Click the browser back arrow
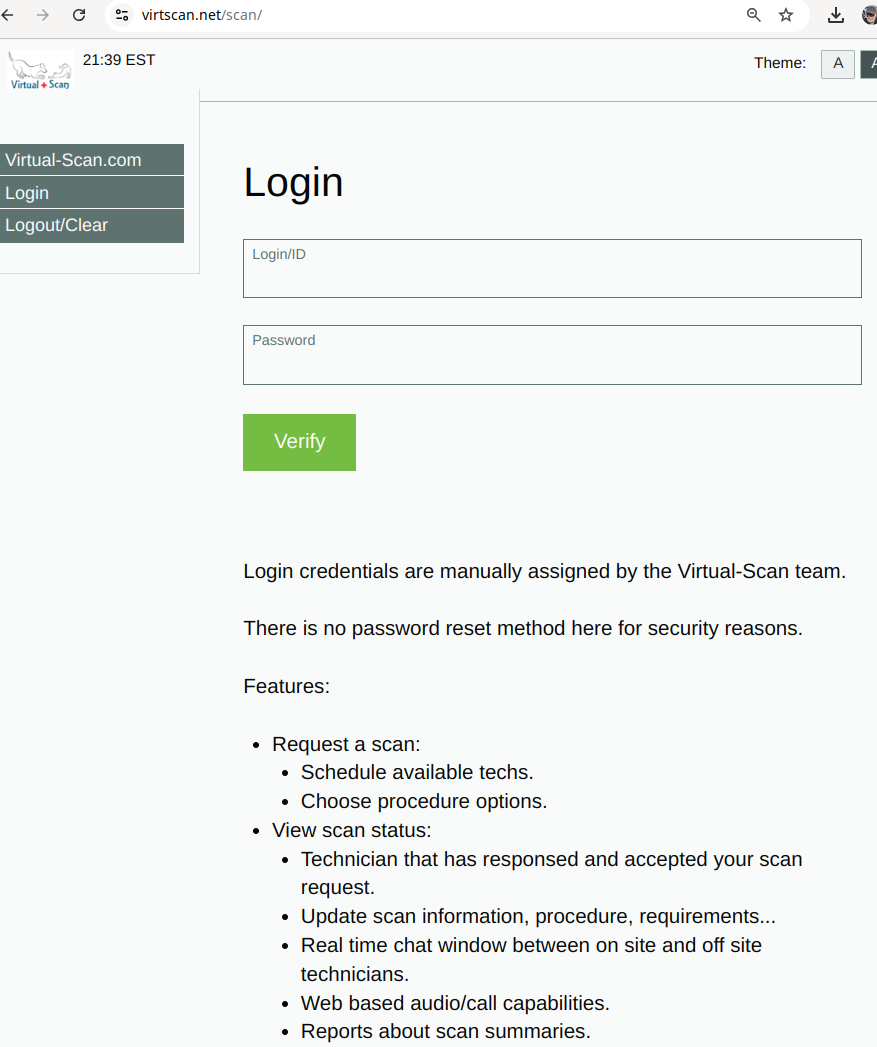The width and height of the screenshot is (877, 1047). pos(8,15)
